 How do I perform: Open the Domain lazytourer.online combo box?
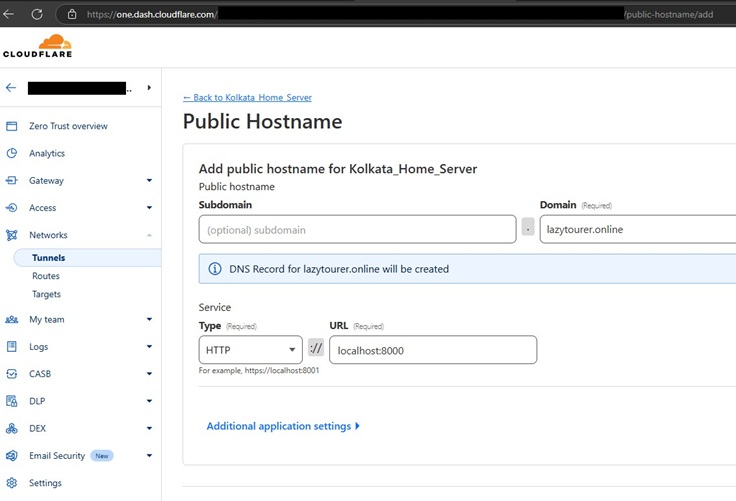[x=638, y=229]
